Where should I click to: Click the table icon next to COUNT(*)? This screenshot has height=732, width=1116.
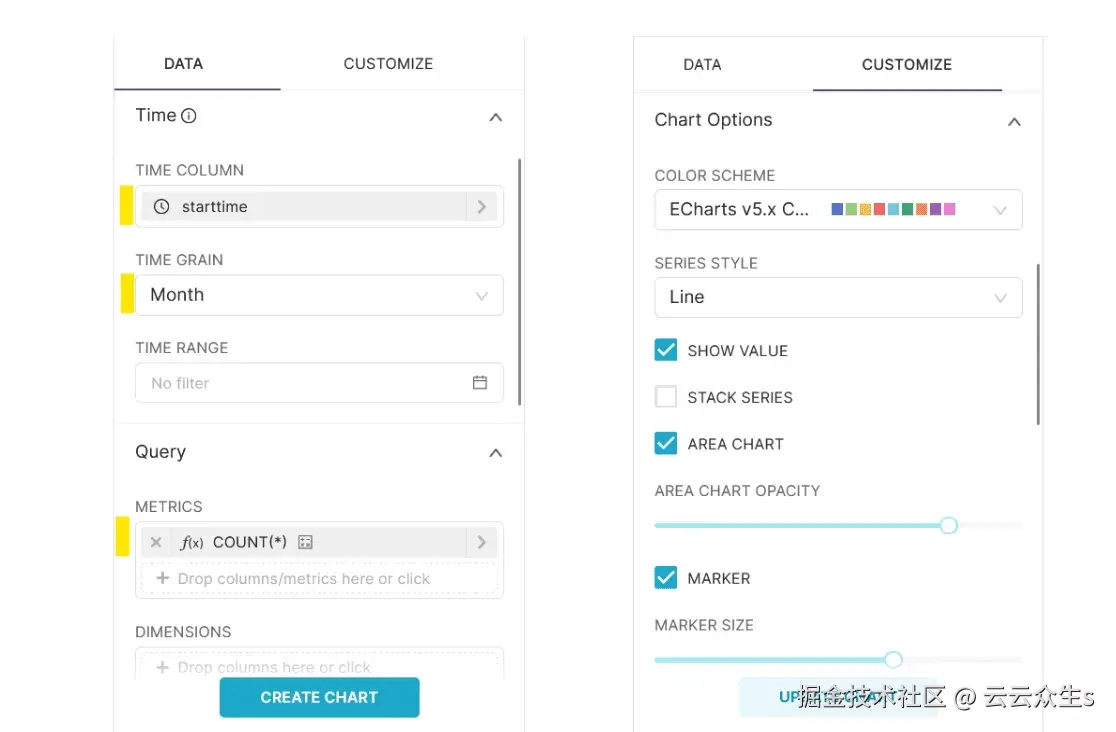click(x=306, y=542)
